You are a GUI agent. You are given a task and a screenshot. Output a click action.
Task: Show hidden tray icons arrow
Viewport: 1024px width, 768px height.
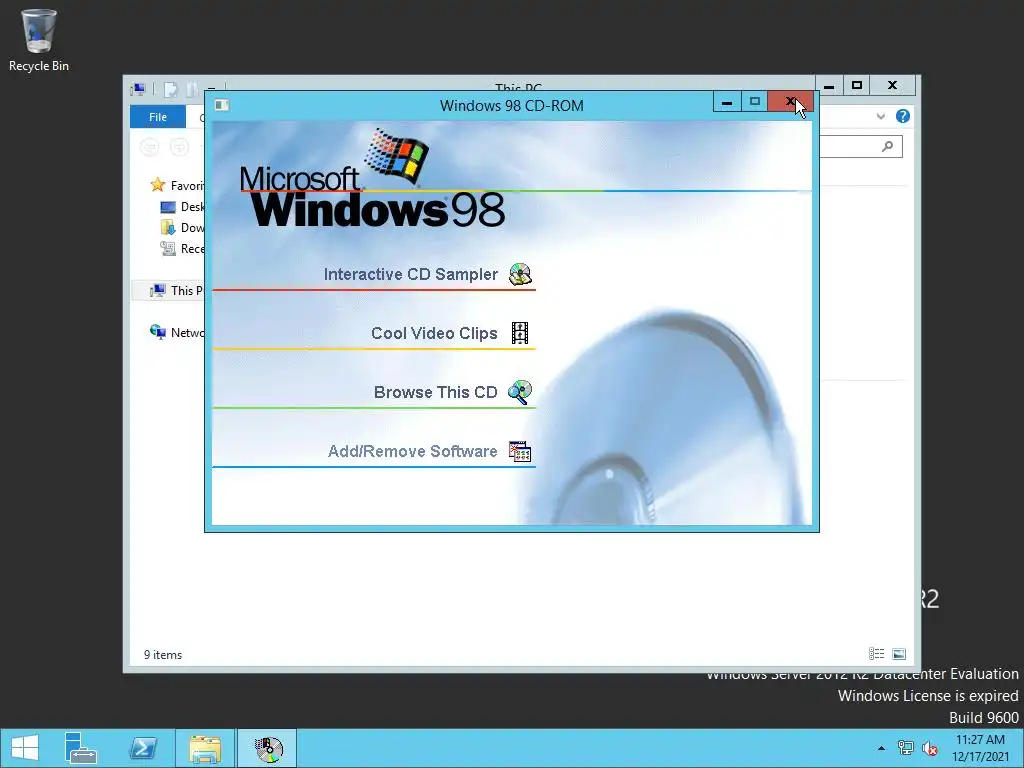click(x=882, y=748)
